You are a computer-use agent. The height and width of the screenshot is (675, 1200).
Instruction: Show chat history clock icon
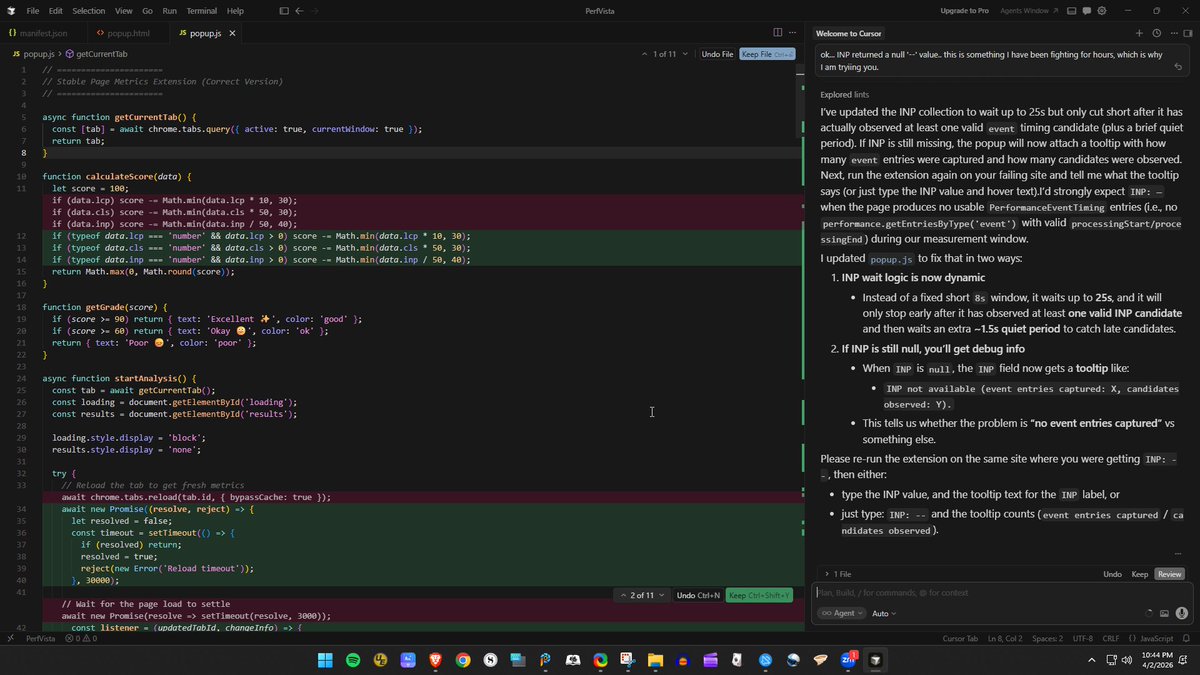(x=1156, y=32)
